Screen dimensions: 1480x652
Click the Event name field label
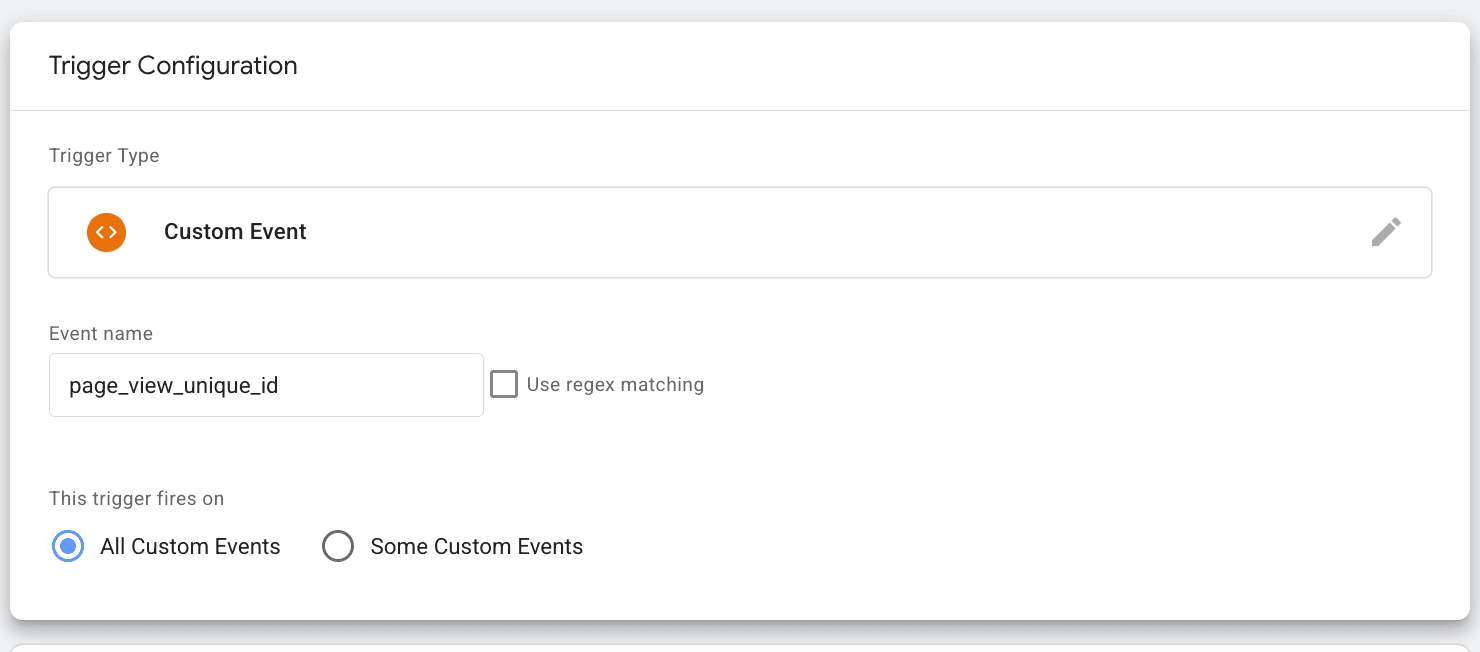pyautogui.click(x=100, y=334)
